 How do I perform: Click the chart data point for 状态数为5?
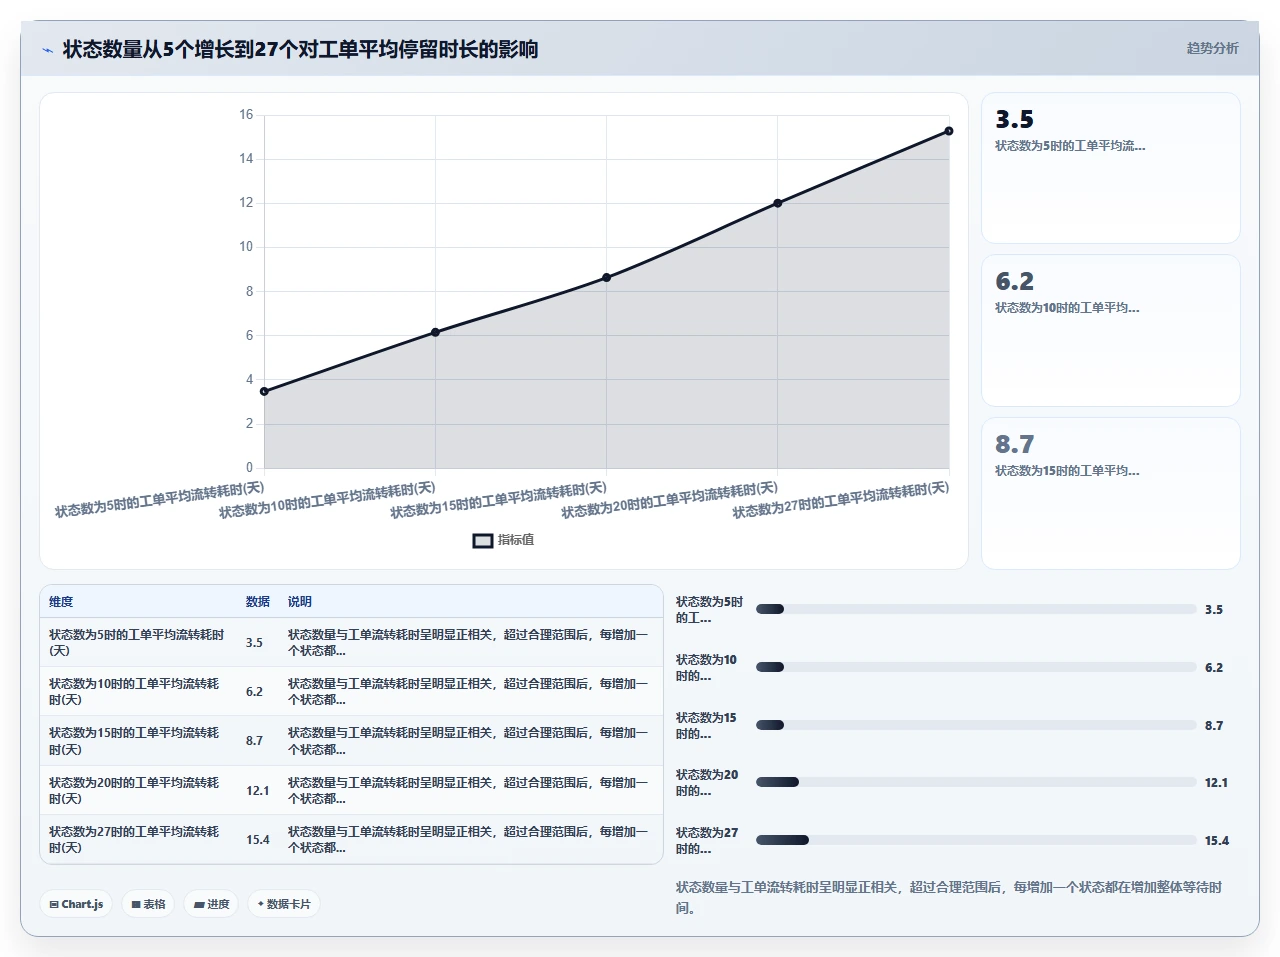click(x=264, y=391)
